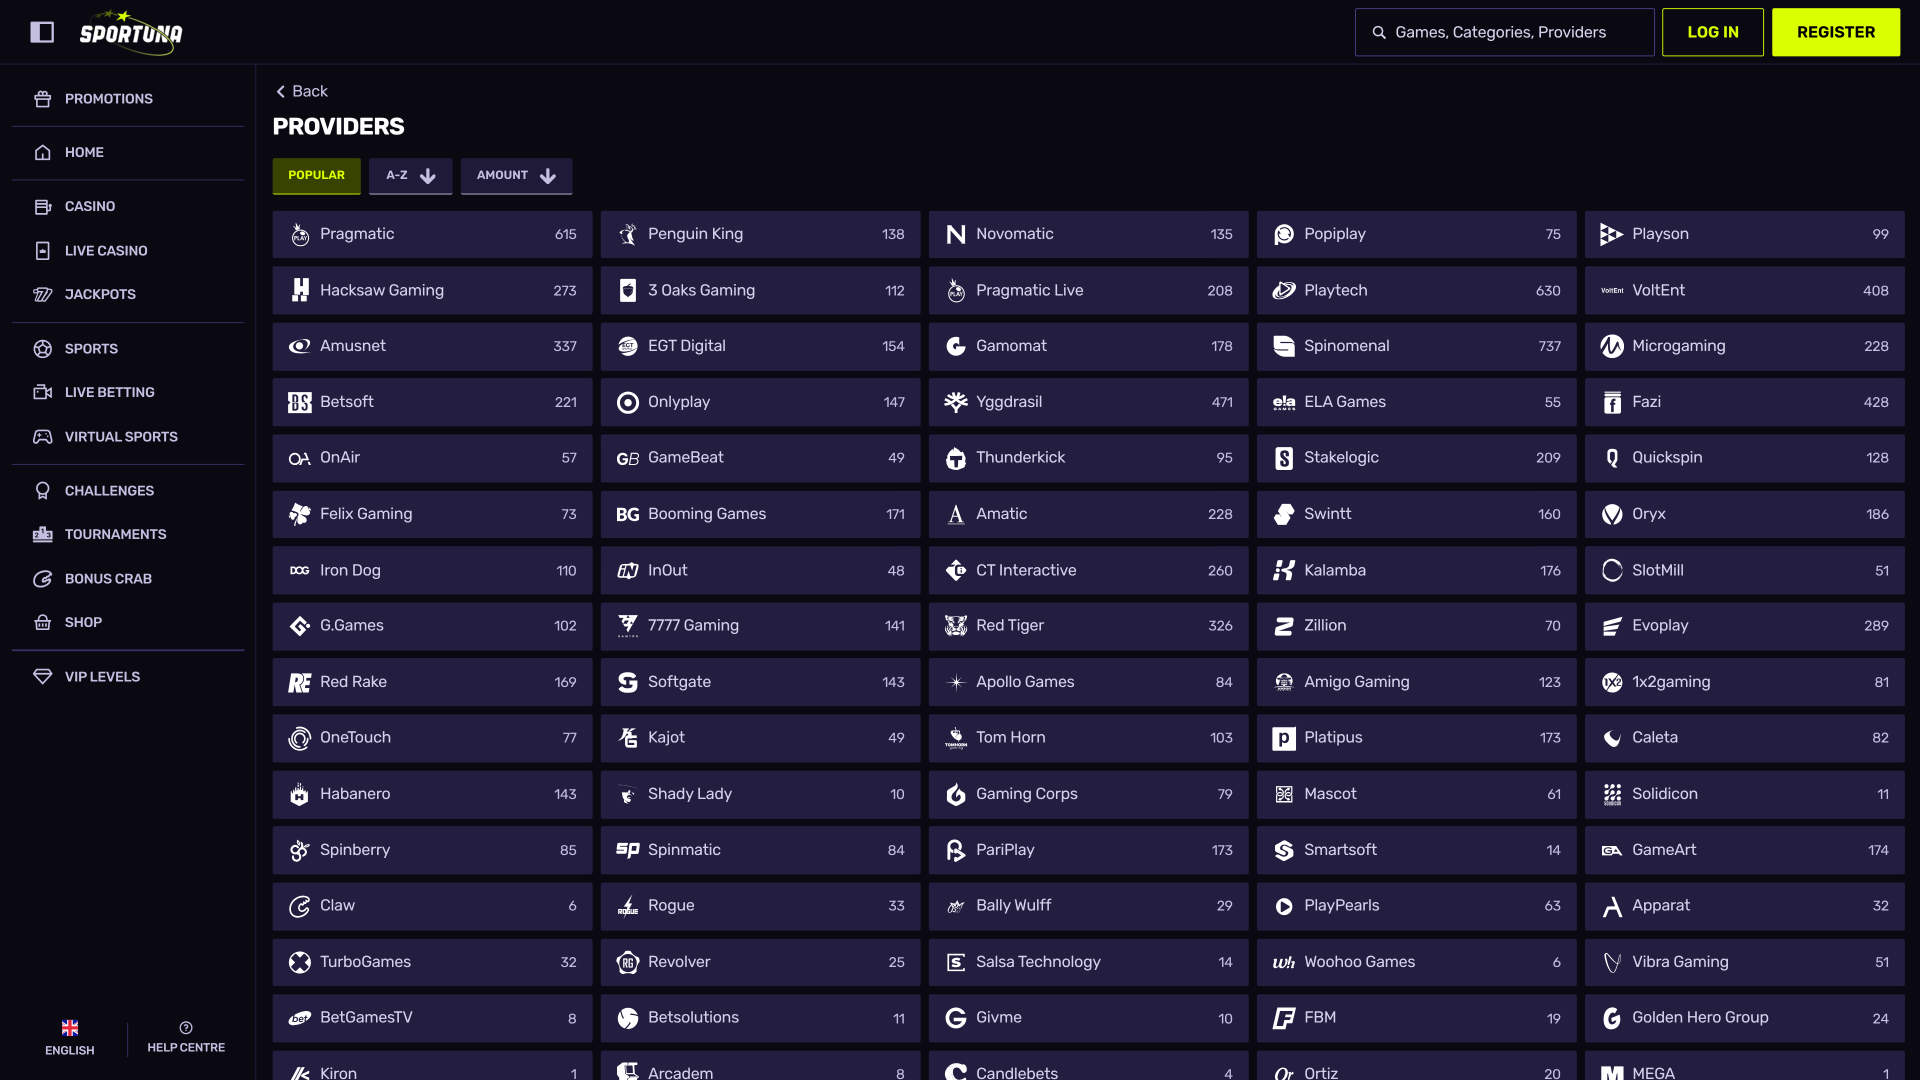Screen dimensions: 1920x1080
Task: Select the VIP Levels diamond icon
Action: [x=43, y=676]
